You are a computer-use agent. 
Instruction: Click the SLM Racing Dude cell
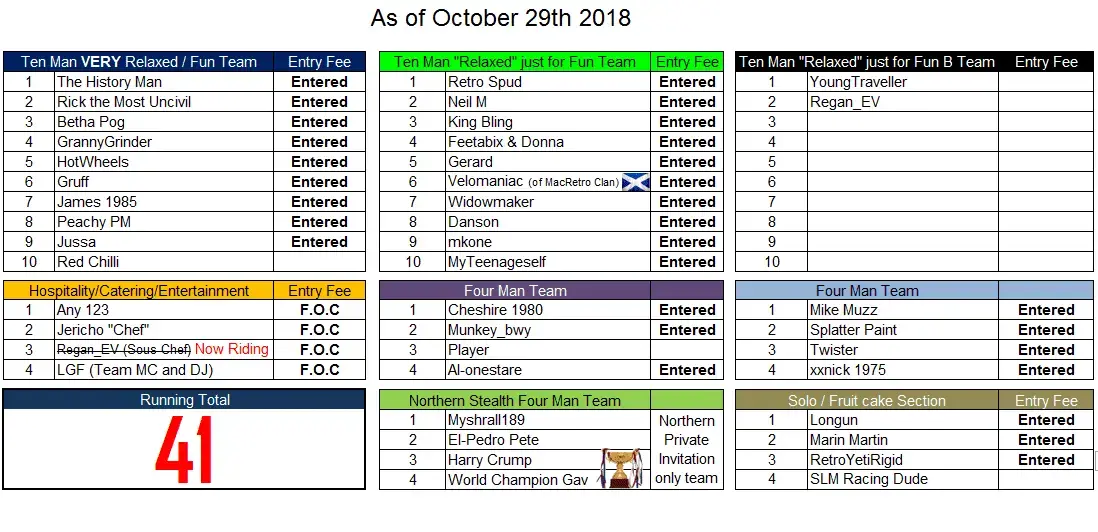(x=903, y=480)
